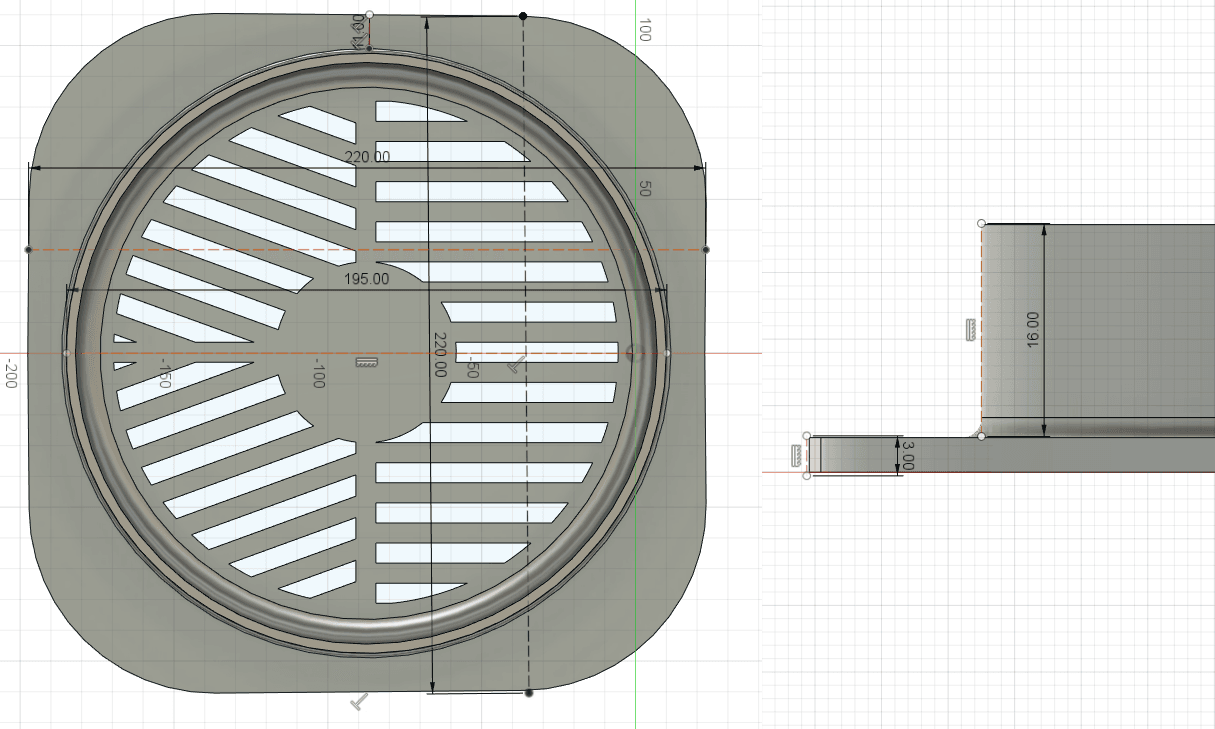Click the constraint glyph on the grille center axis

pyautogui.click(x=366, y=364)
